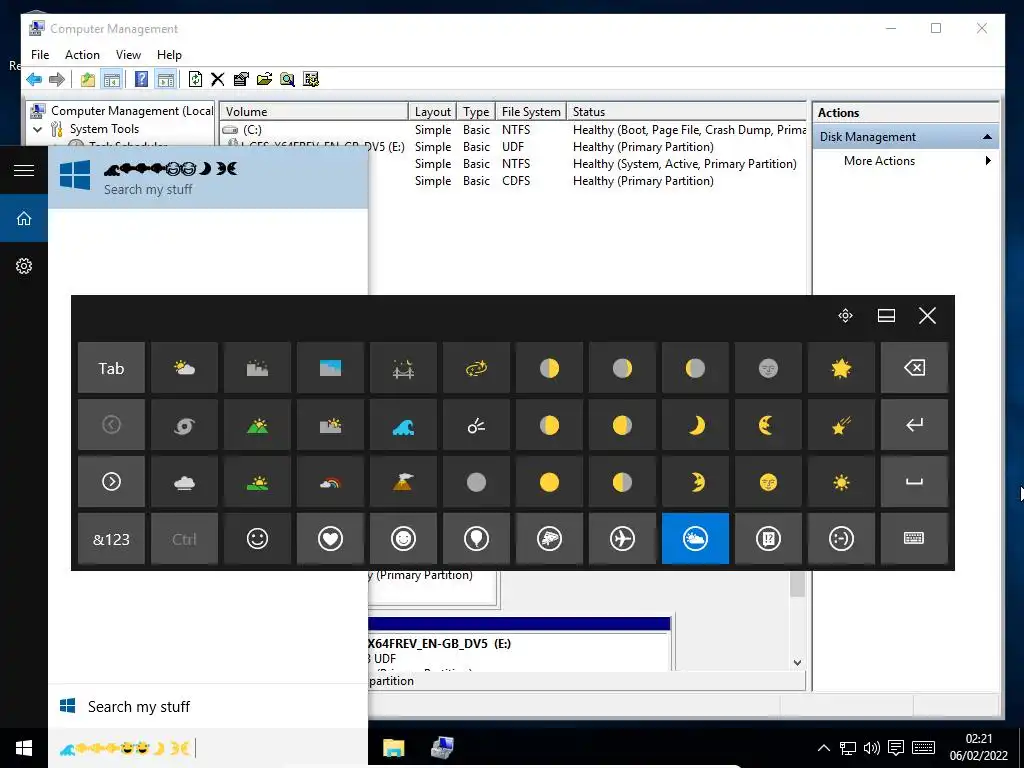
Task: Insert the plain yellow full moon emoji
Action: 549,482
